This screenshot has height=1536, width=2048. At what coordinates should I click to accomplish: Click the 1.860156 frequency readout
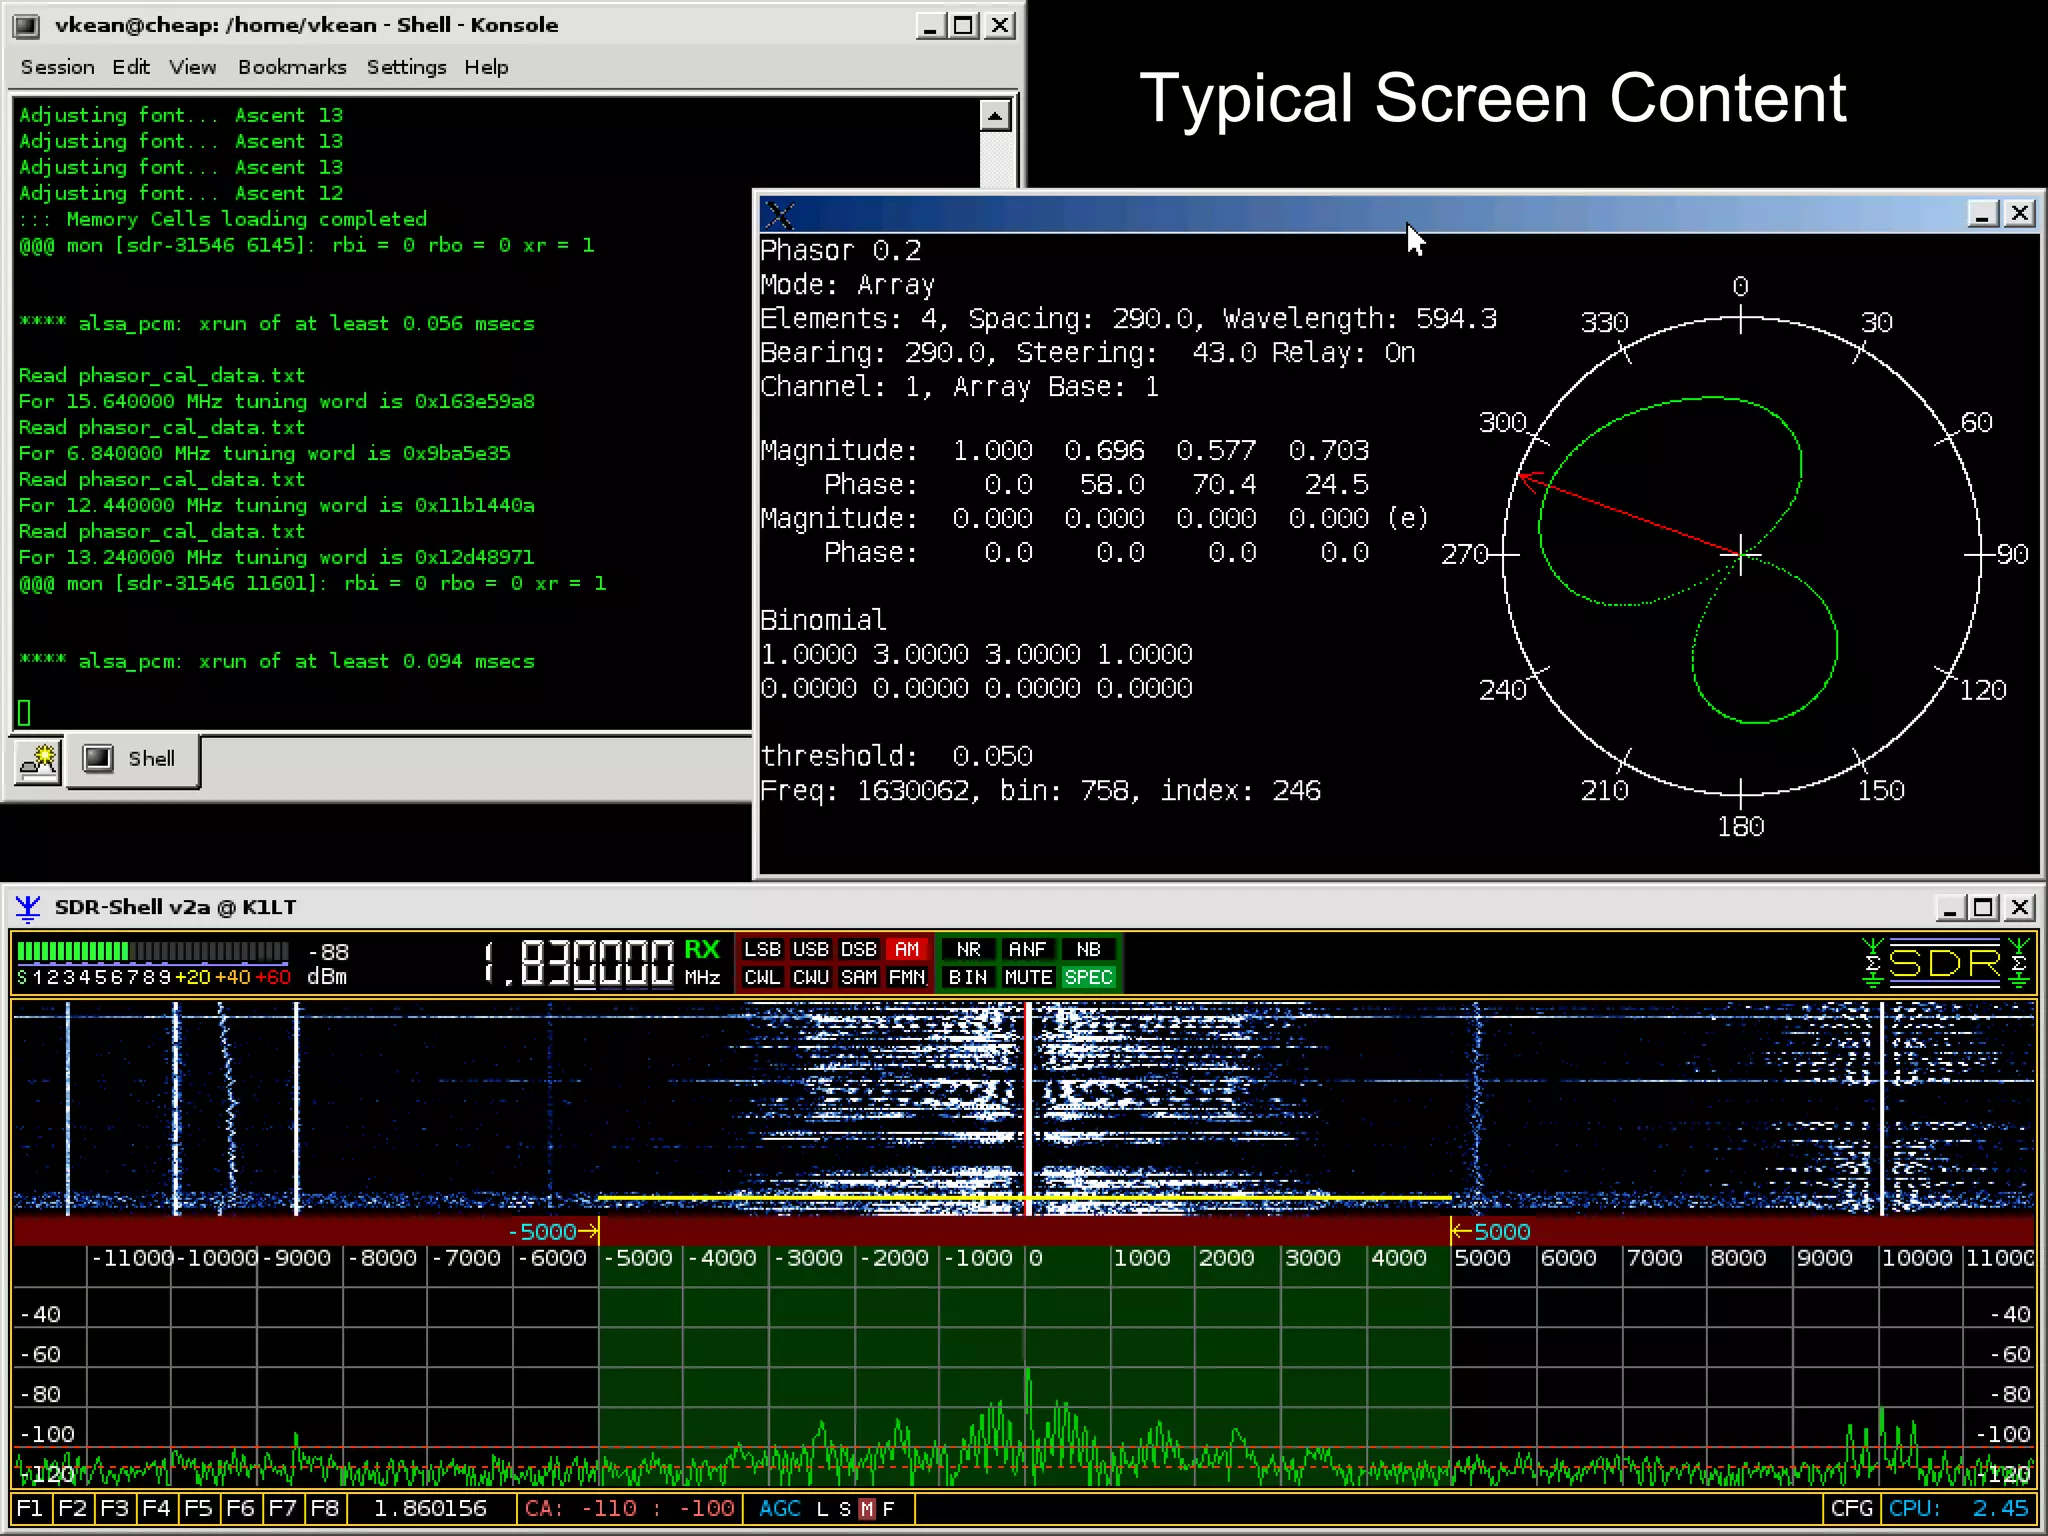430,1508
